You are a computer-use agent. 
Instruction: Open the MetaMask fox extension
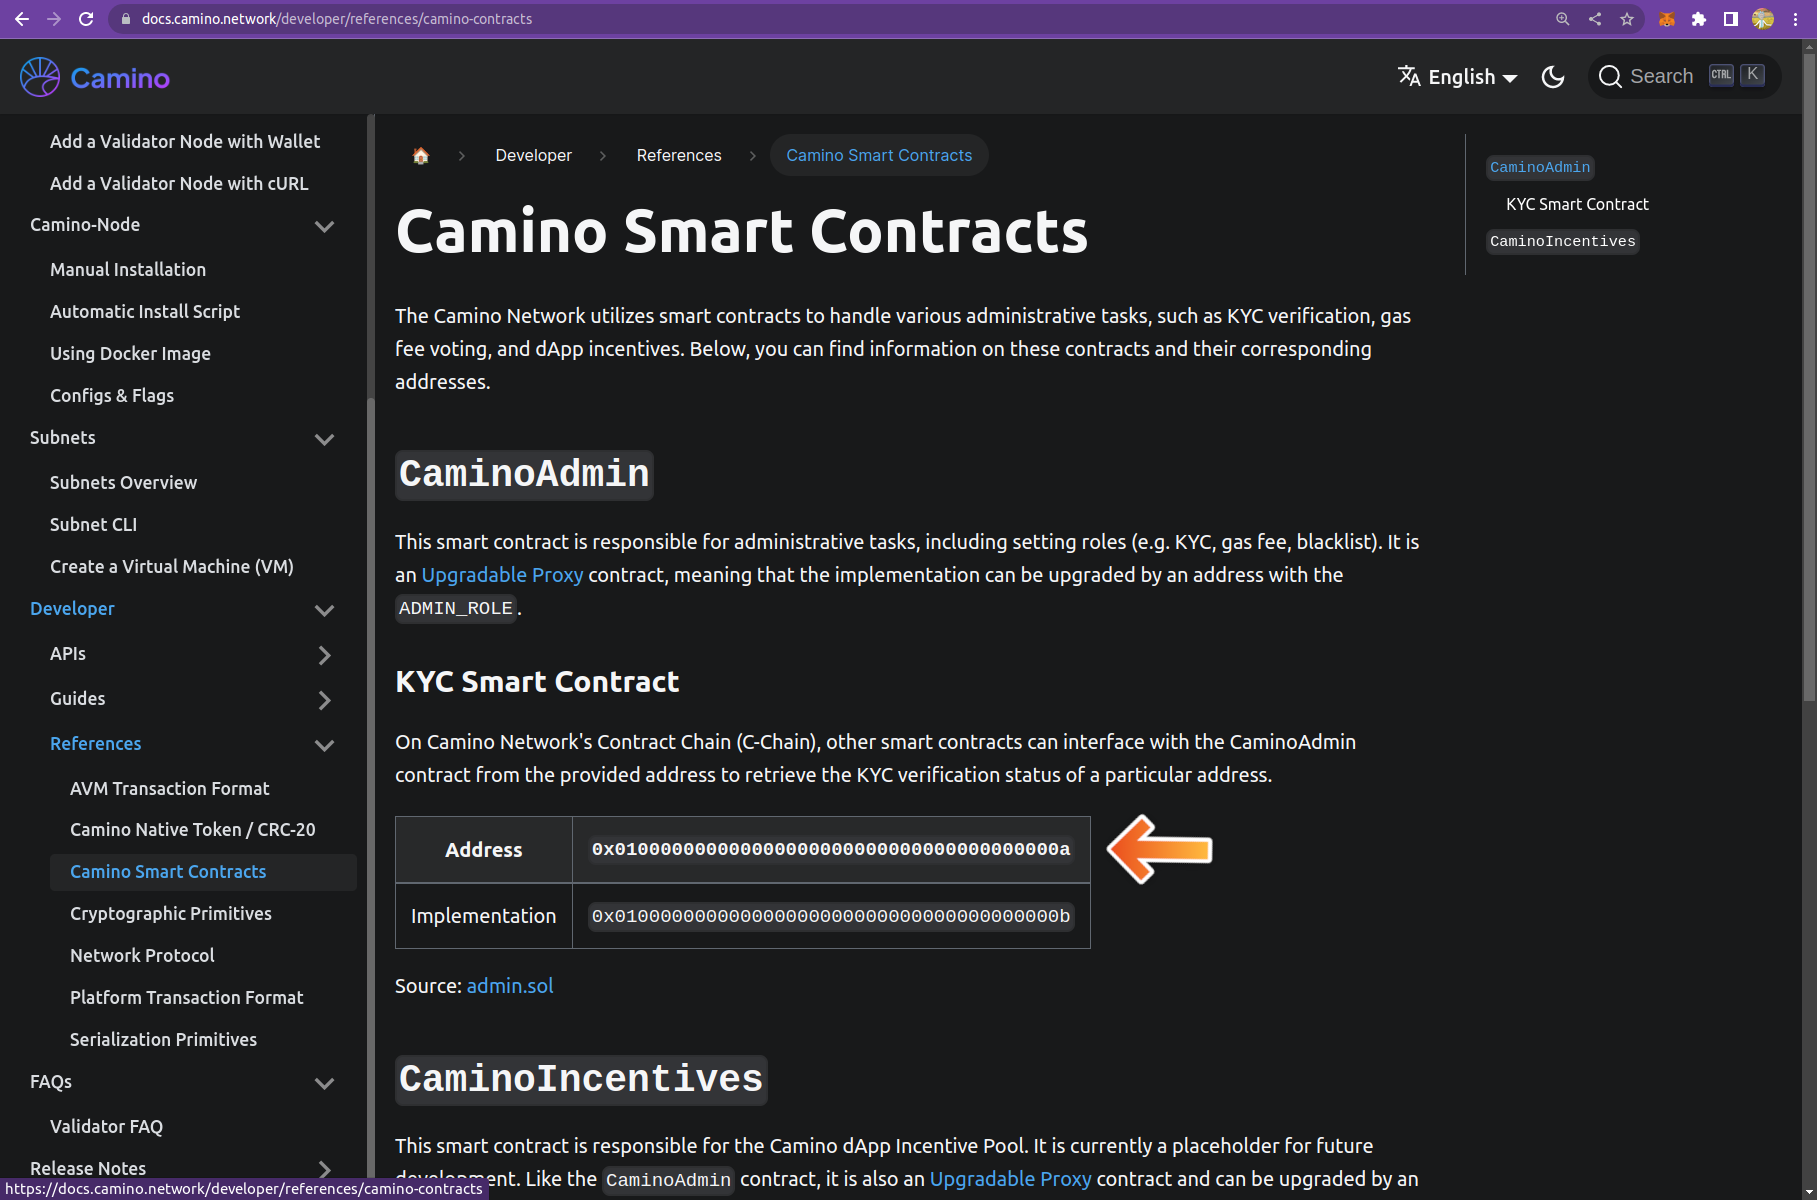pyautogui.click(x=1667, y=19)
